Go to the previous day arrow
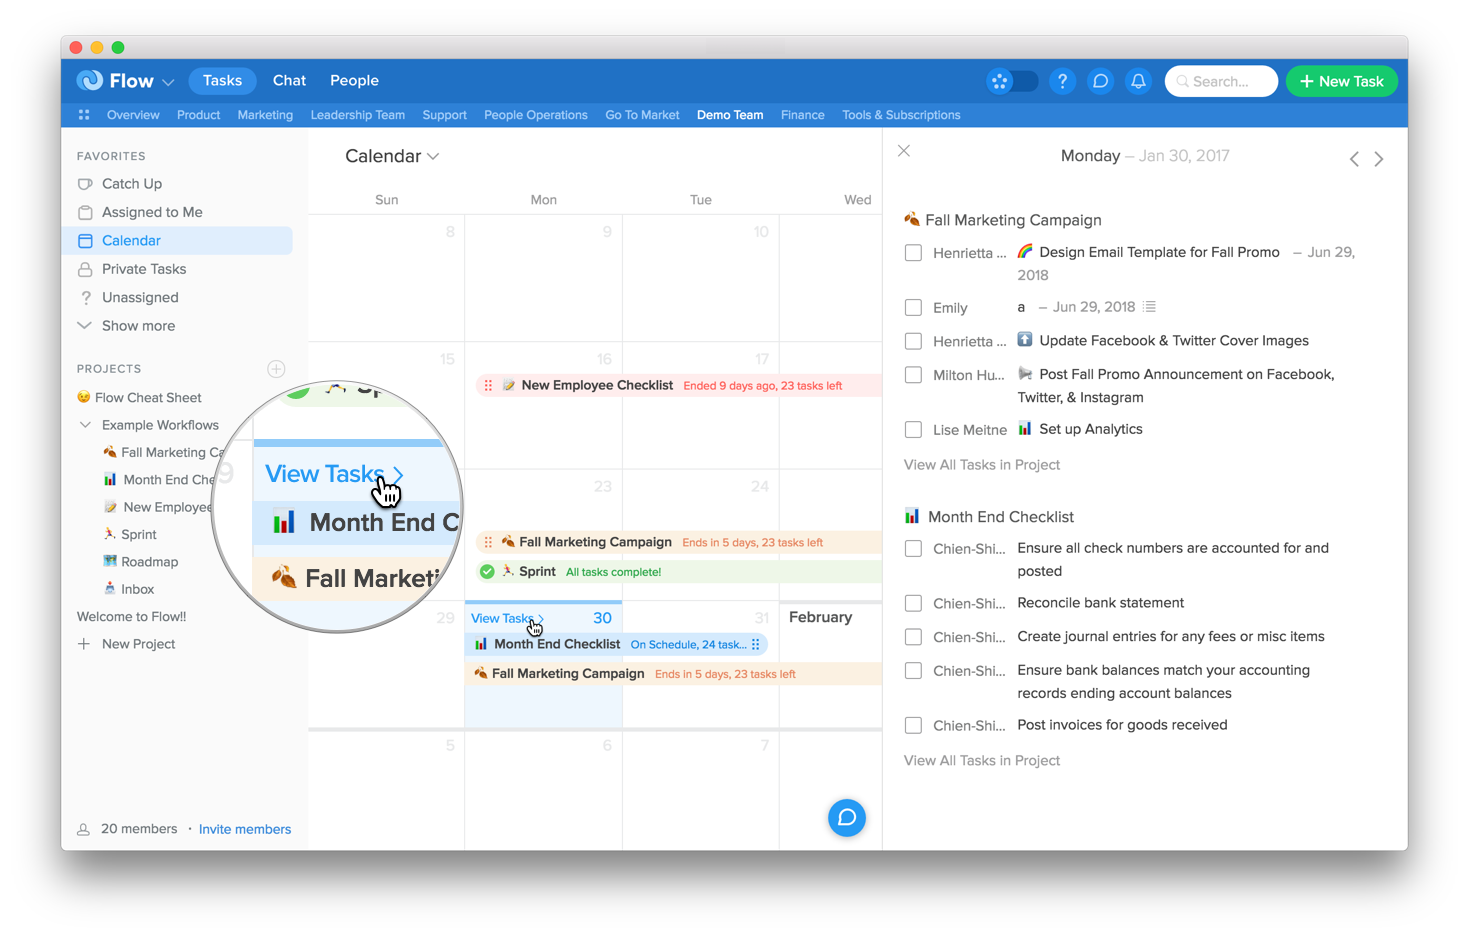 (x=1354, y=159)
